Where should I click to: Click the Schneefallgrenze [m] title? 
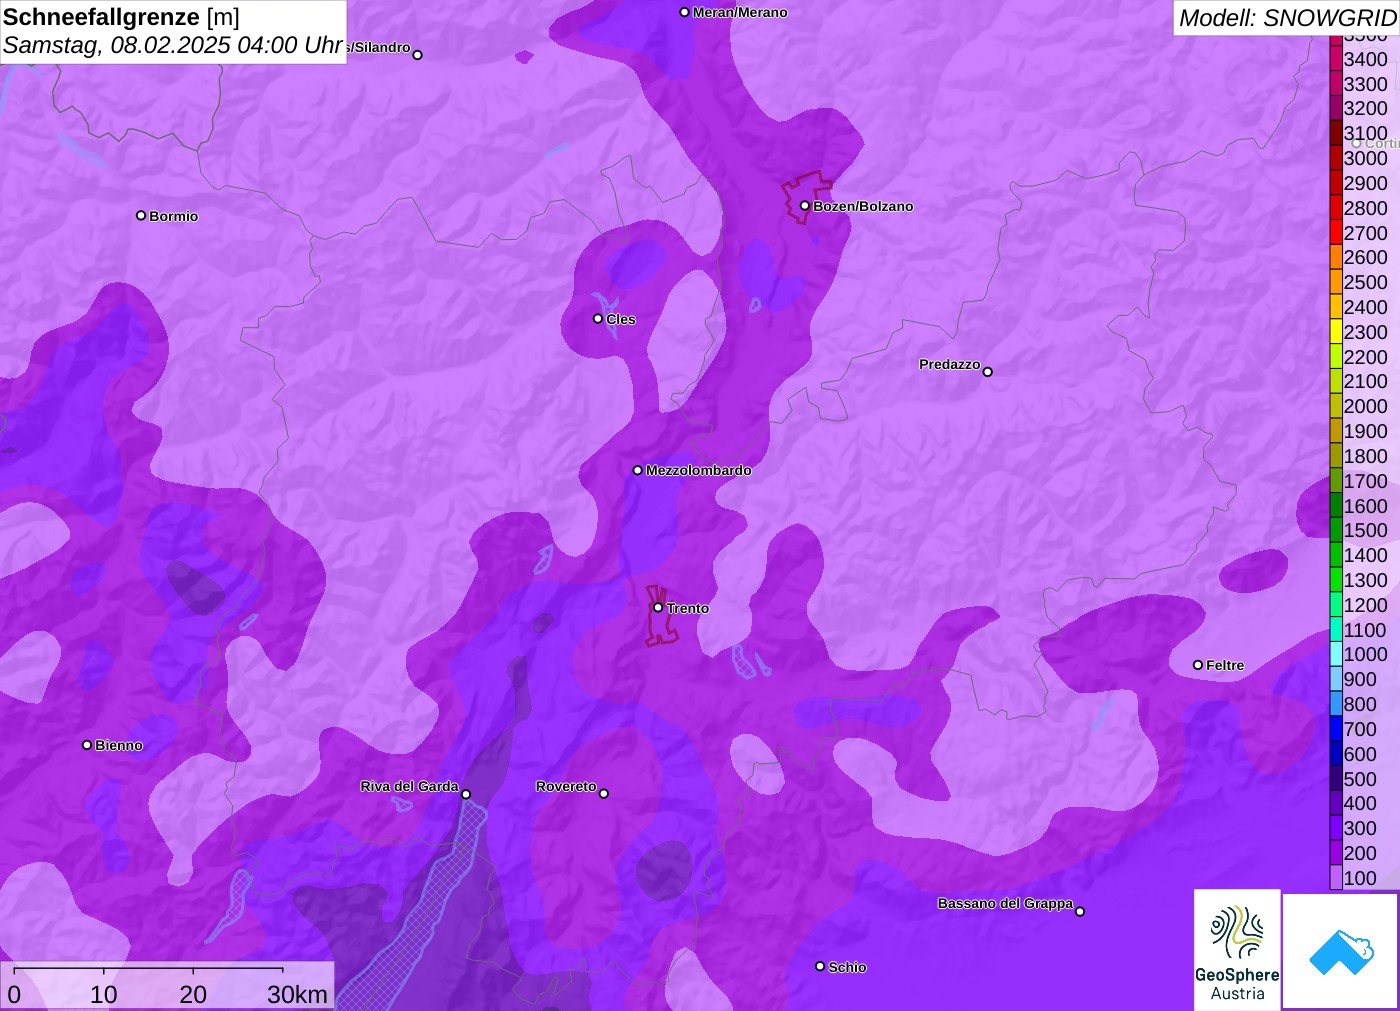click(121, 17)
